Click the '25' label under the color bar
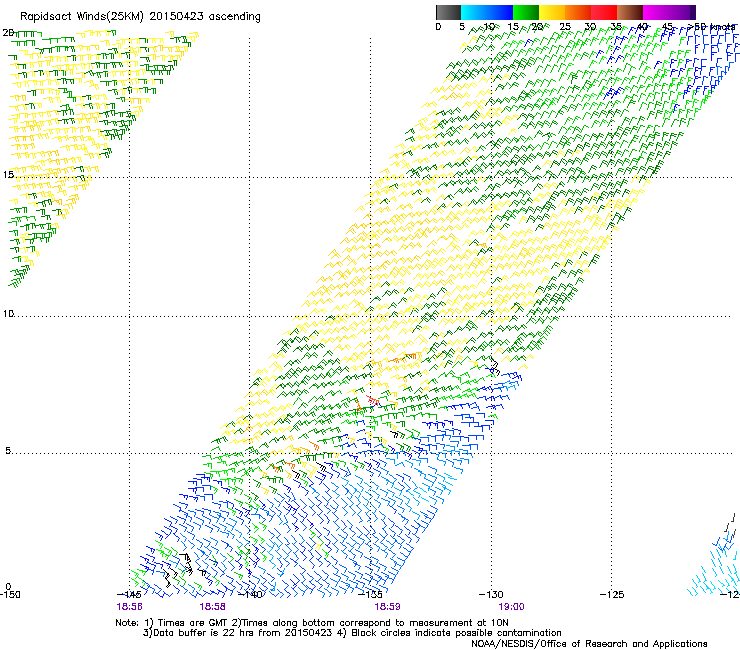The height and width of the screenshot is (650, 740). point(565,27)
